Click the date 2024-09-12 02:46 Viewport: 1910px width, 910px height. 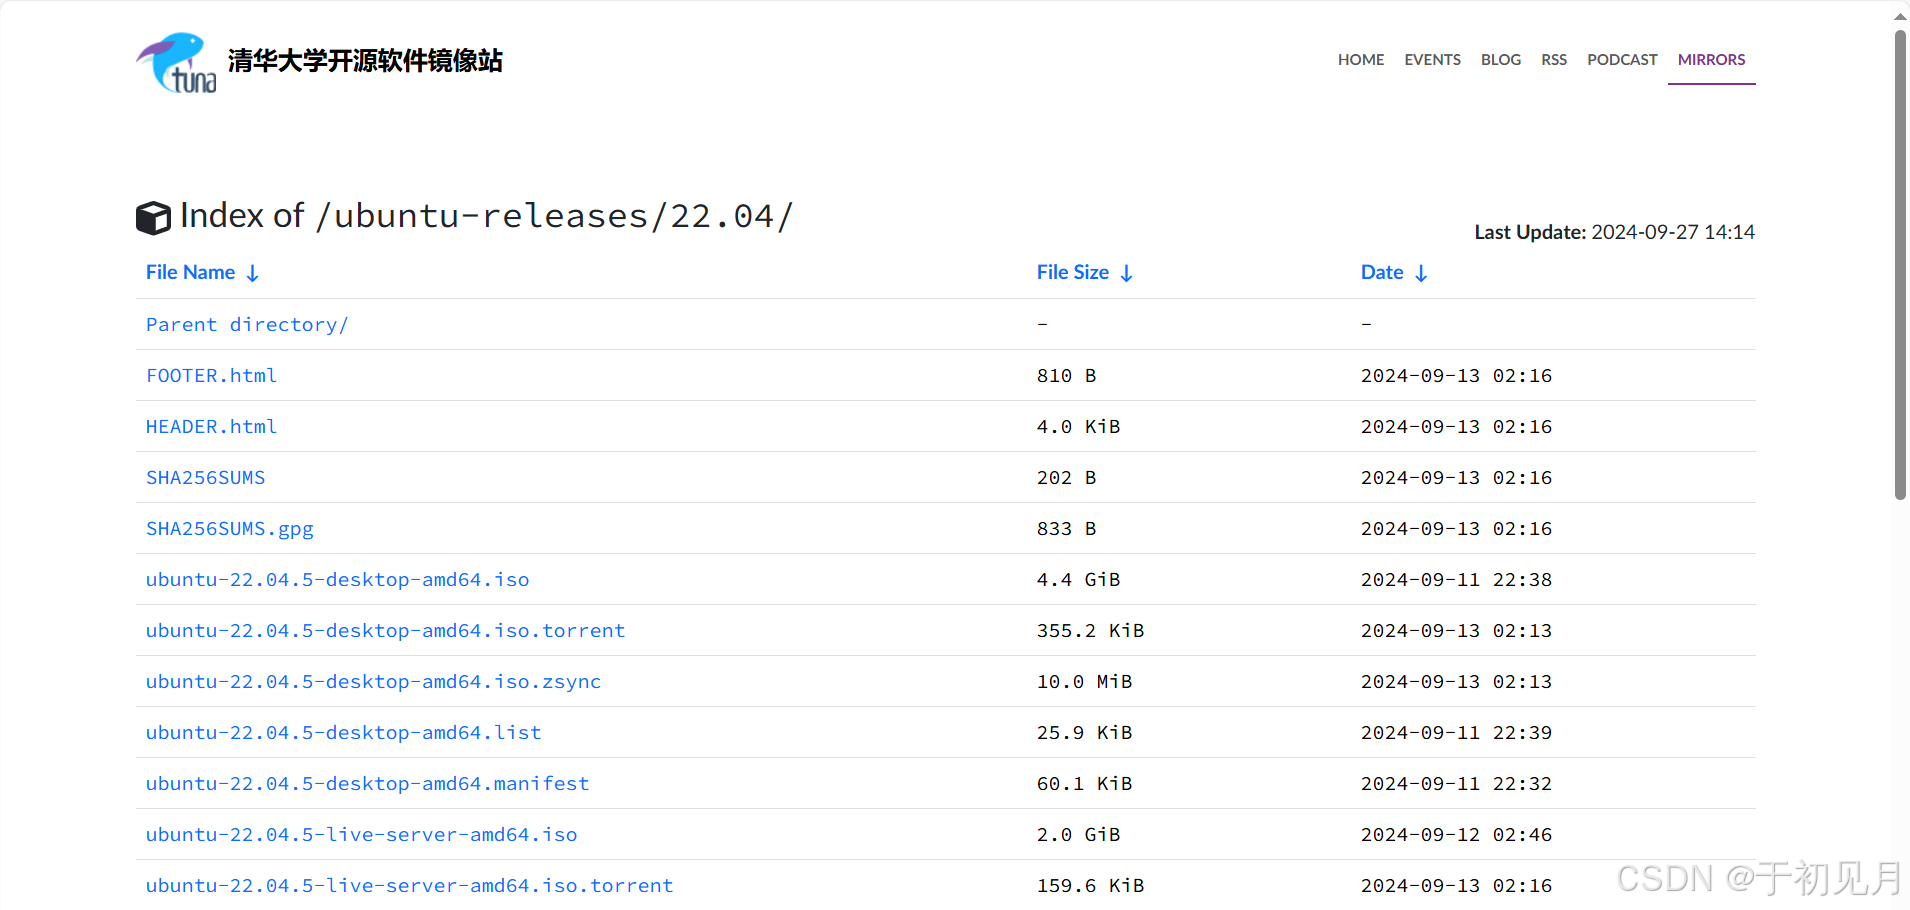(1456, 834)
